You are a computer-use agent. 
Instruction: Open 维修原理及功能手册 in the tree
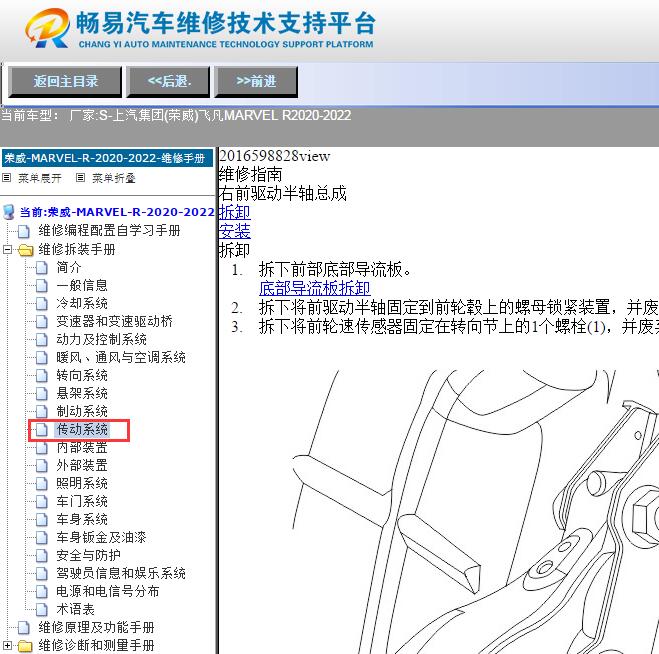point(96,628)
